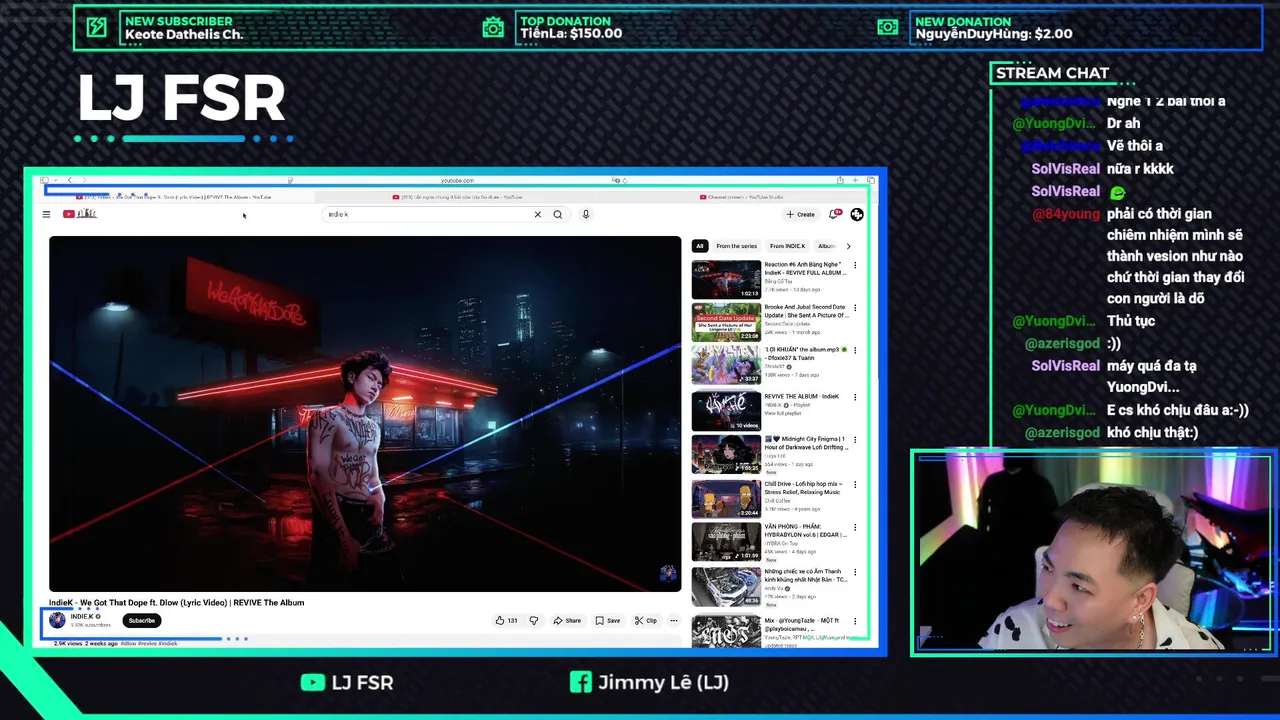Click the main video player
This screenshot has height=720, width=1280.
tap(365, 414)
